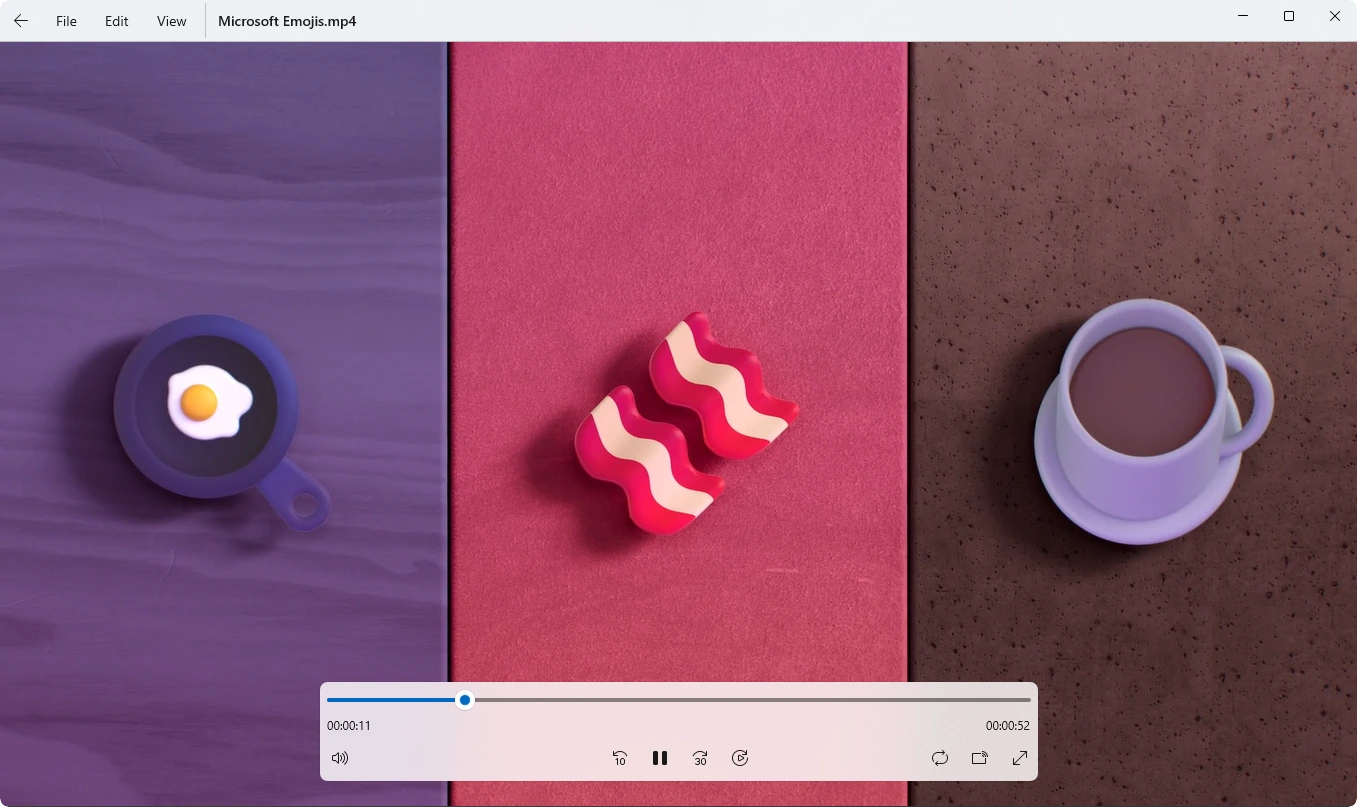The height and width of the screenshot is (807, 1357).
Task: Skip forward 30 seconds
Action: 700,758
